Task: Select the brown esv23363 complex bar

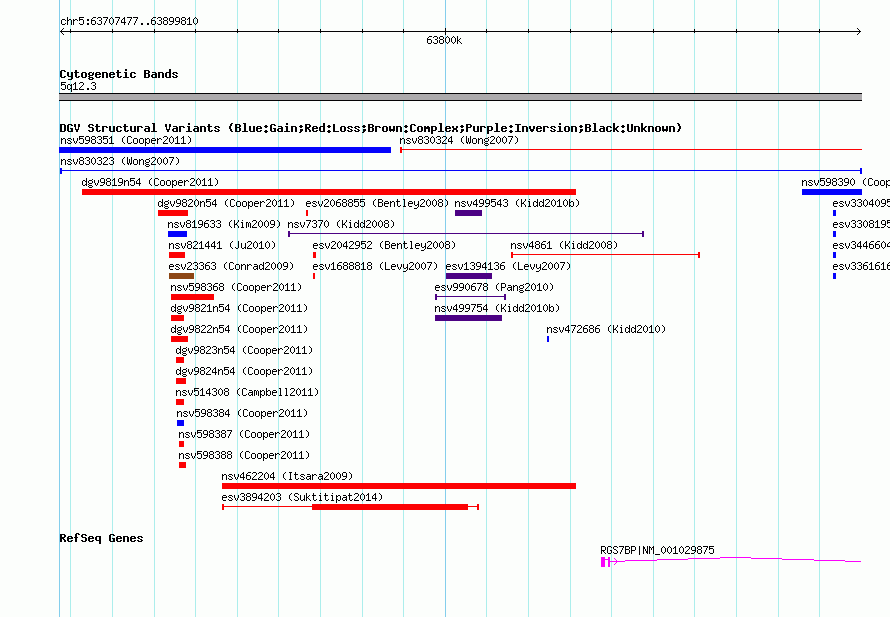Action: tap(181, 276)
